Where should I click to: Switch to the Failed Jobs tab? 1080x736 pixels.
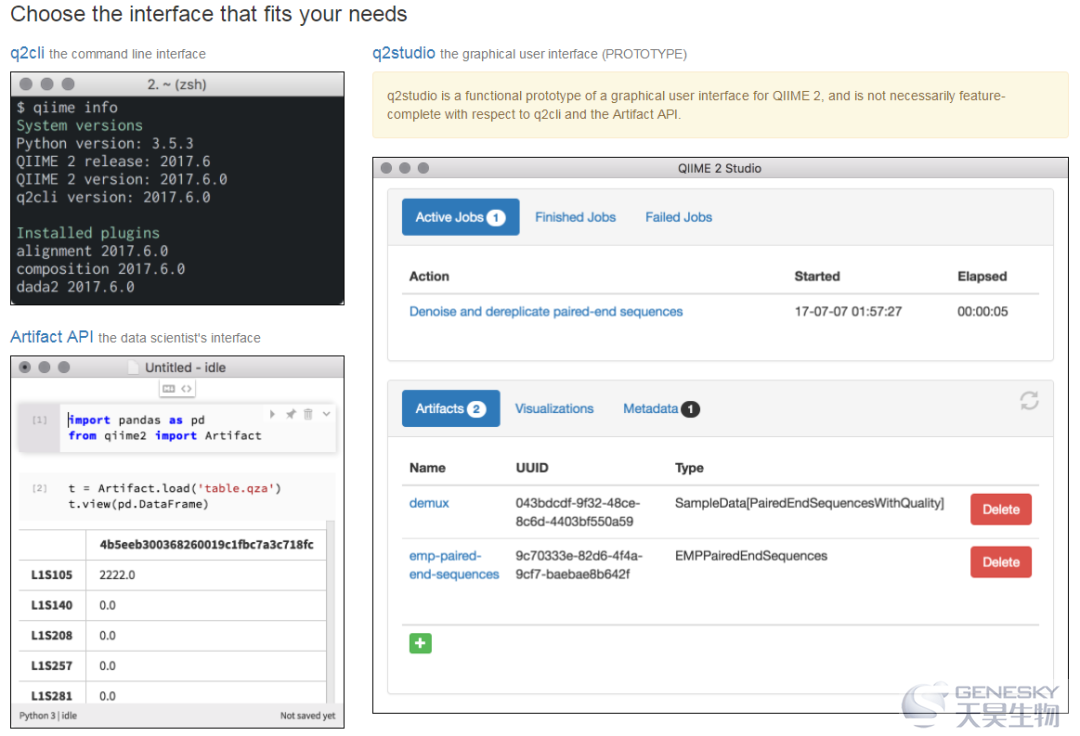point(678,217)
